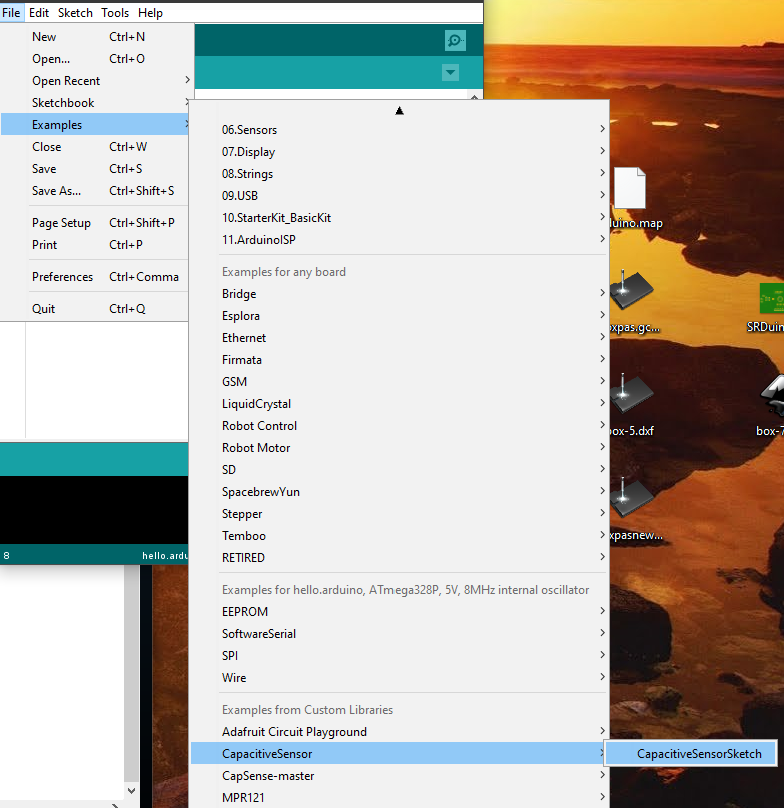This screenshot has height=808, width=784.
Task: Click the hello.ardu board label in status bar
Action: (165, 556)
